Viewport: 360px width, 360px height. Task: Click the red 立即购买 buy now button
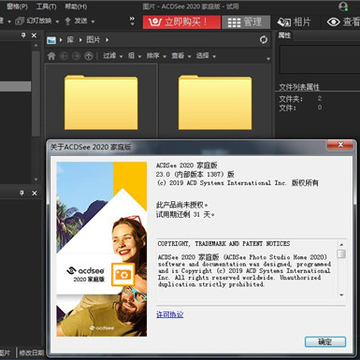(182, 22)
